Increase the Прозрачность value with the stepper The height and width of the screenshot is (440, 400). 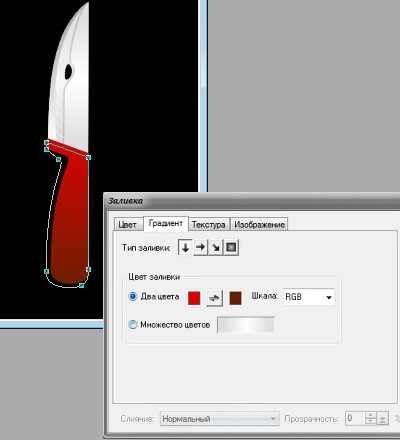pyautogui.click(x=371, y=415)
